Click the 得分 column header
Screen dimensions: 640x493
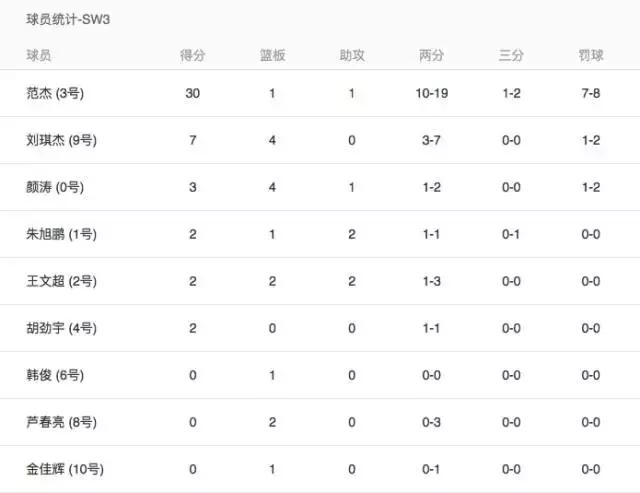(x=193, y=56)
